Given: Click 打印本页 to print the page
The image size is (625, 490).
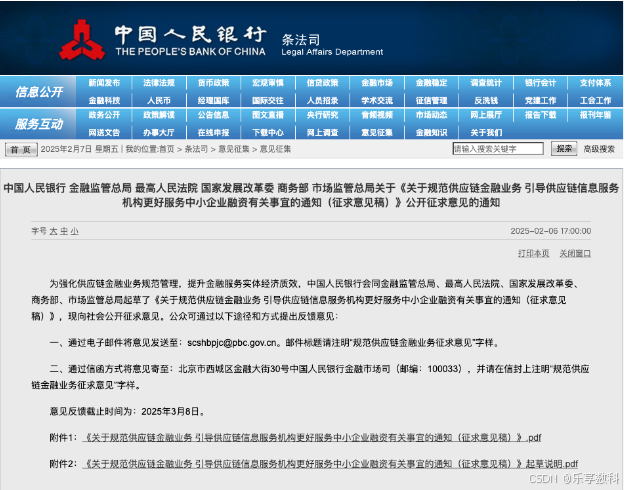Looking at the screenshot, I should pyautogui.click(x=533, y=254).
